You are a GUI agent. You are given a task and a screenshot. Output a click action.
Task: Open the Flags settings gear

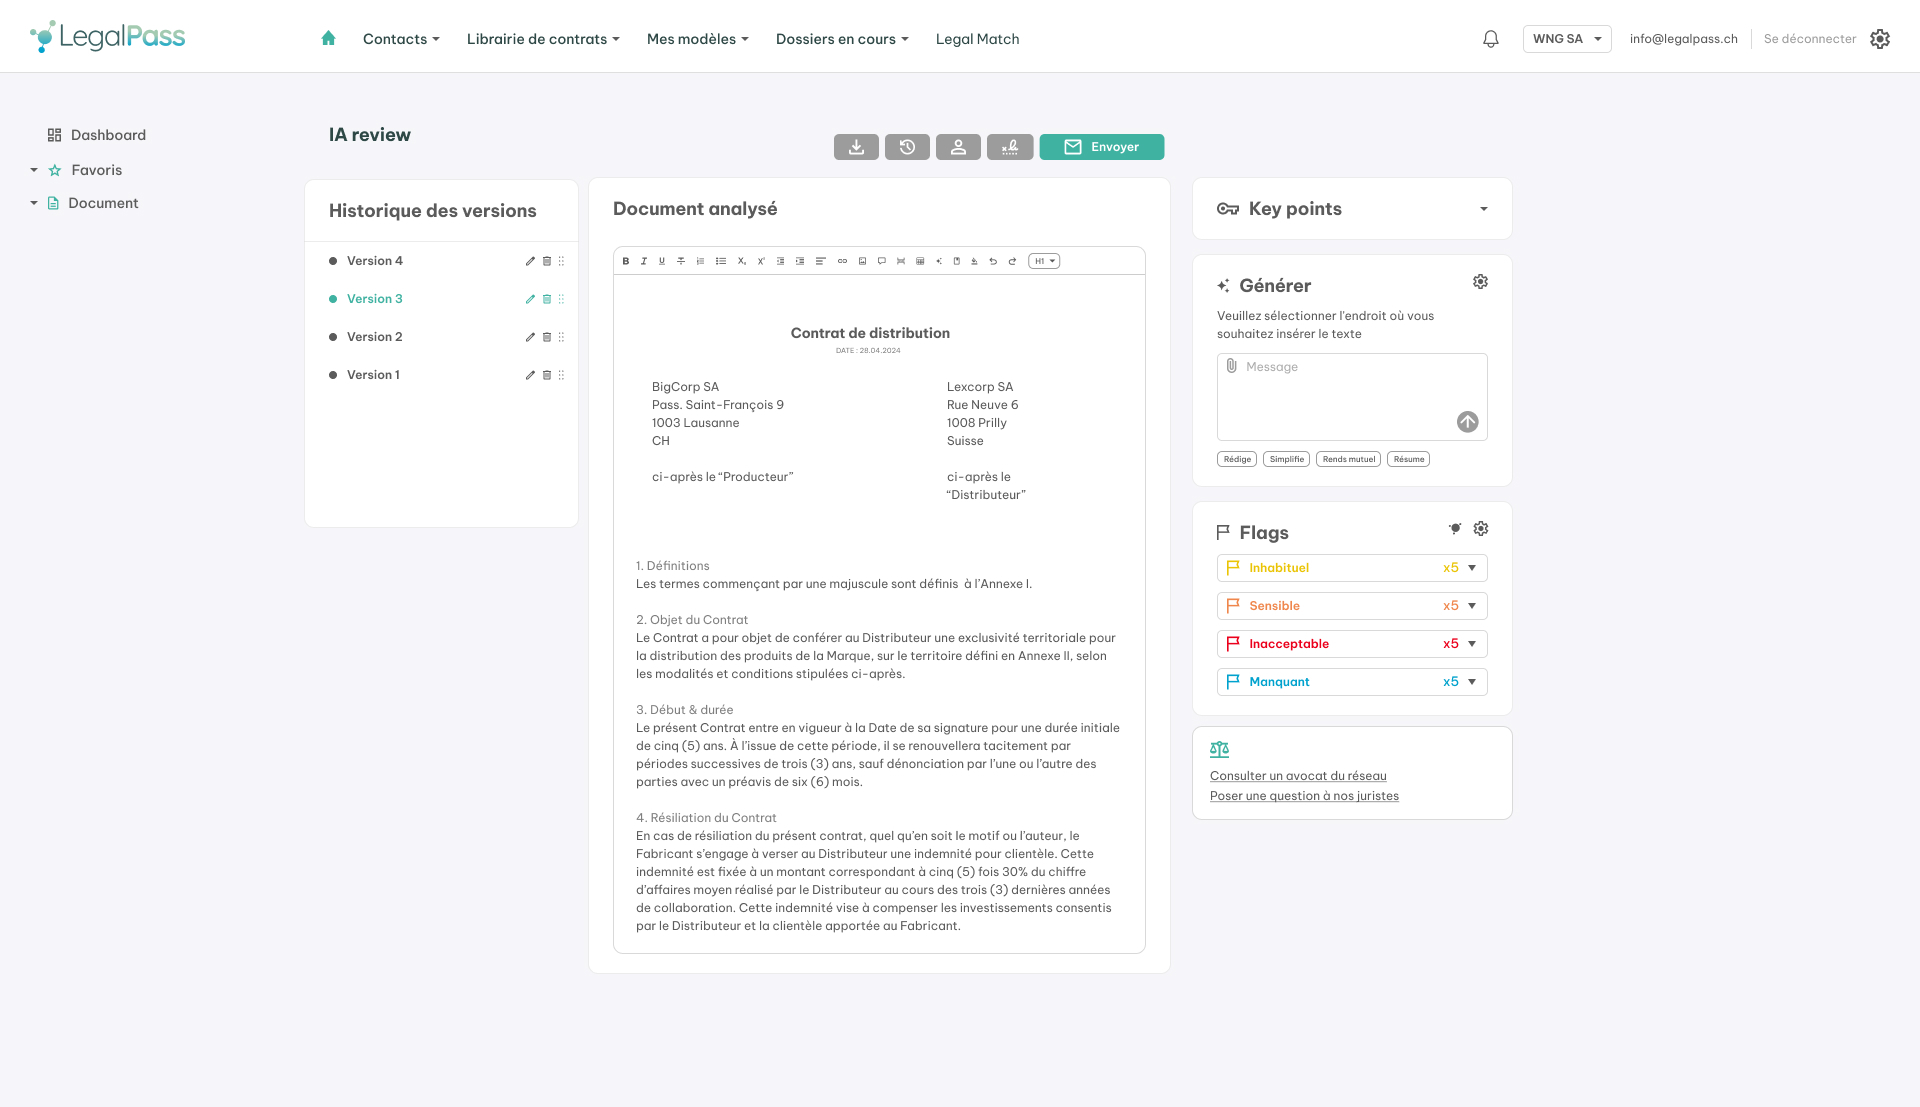pos(1481,528)
